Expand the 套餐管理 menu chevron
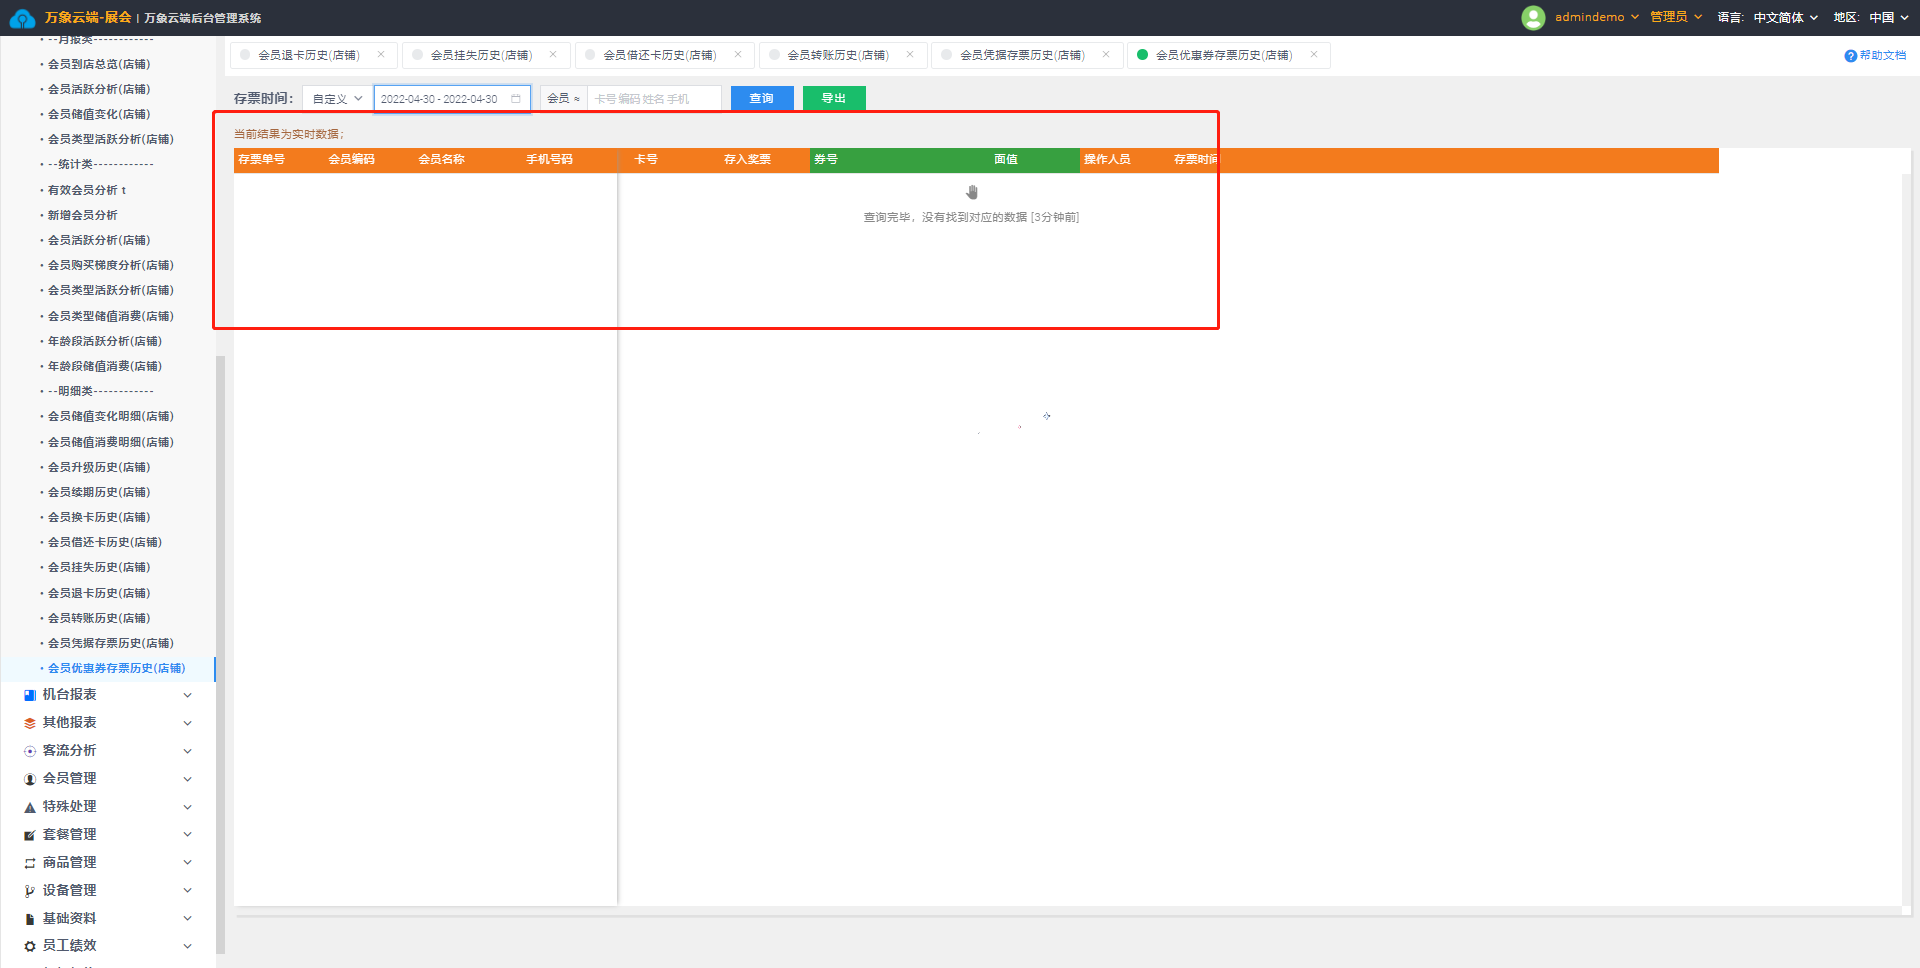This screenshot has width=1920, height=968. point(187,835)
